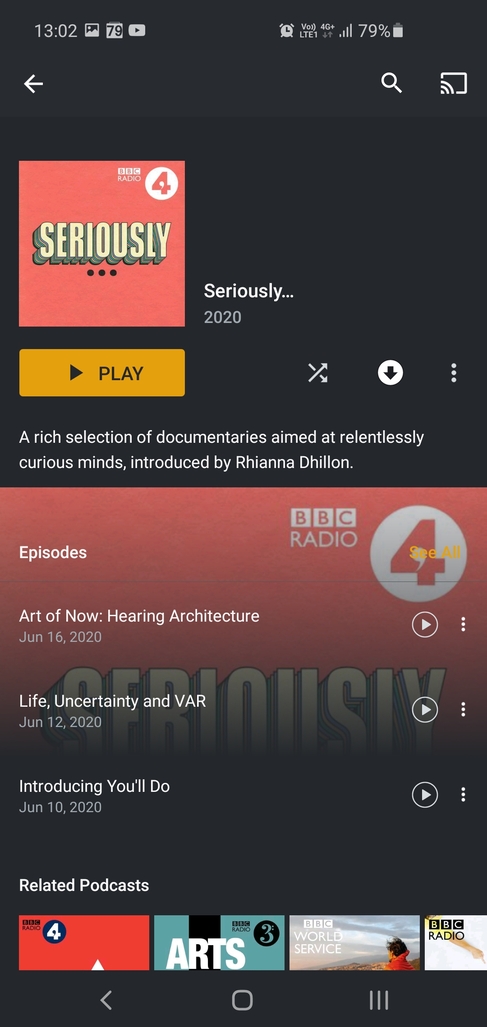Tap the Seriously podcast cover artwork
The image size is (487, 1027).
(x=102, y=244)
